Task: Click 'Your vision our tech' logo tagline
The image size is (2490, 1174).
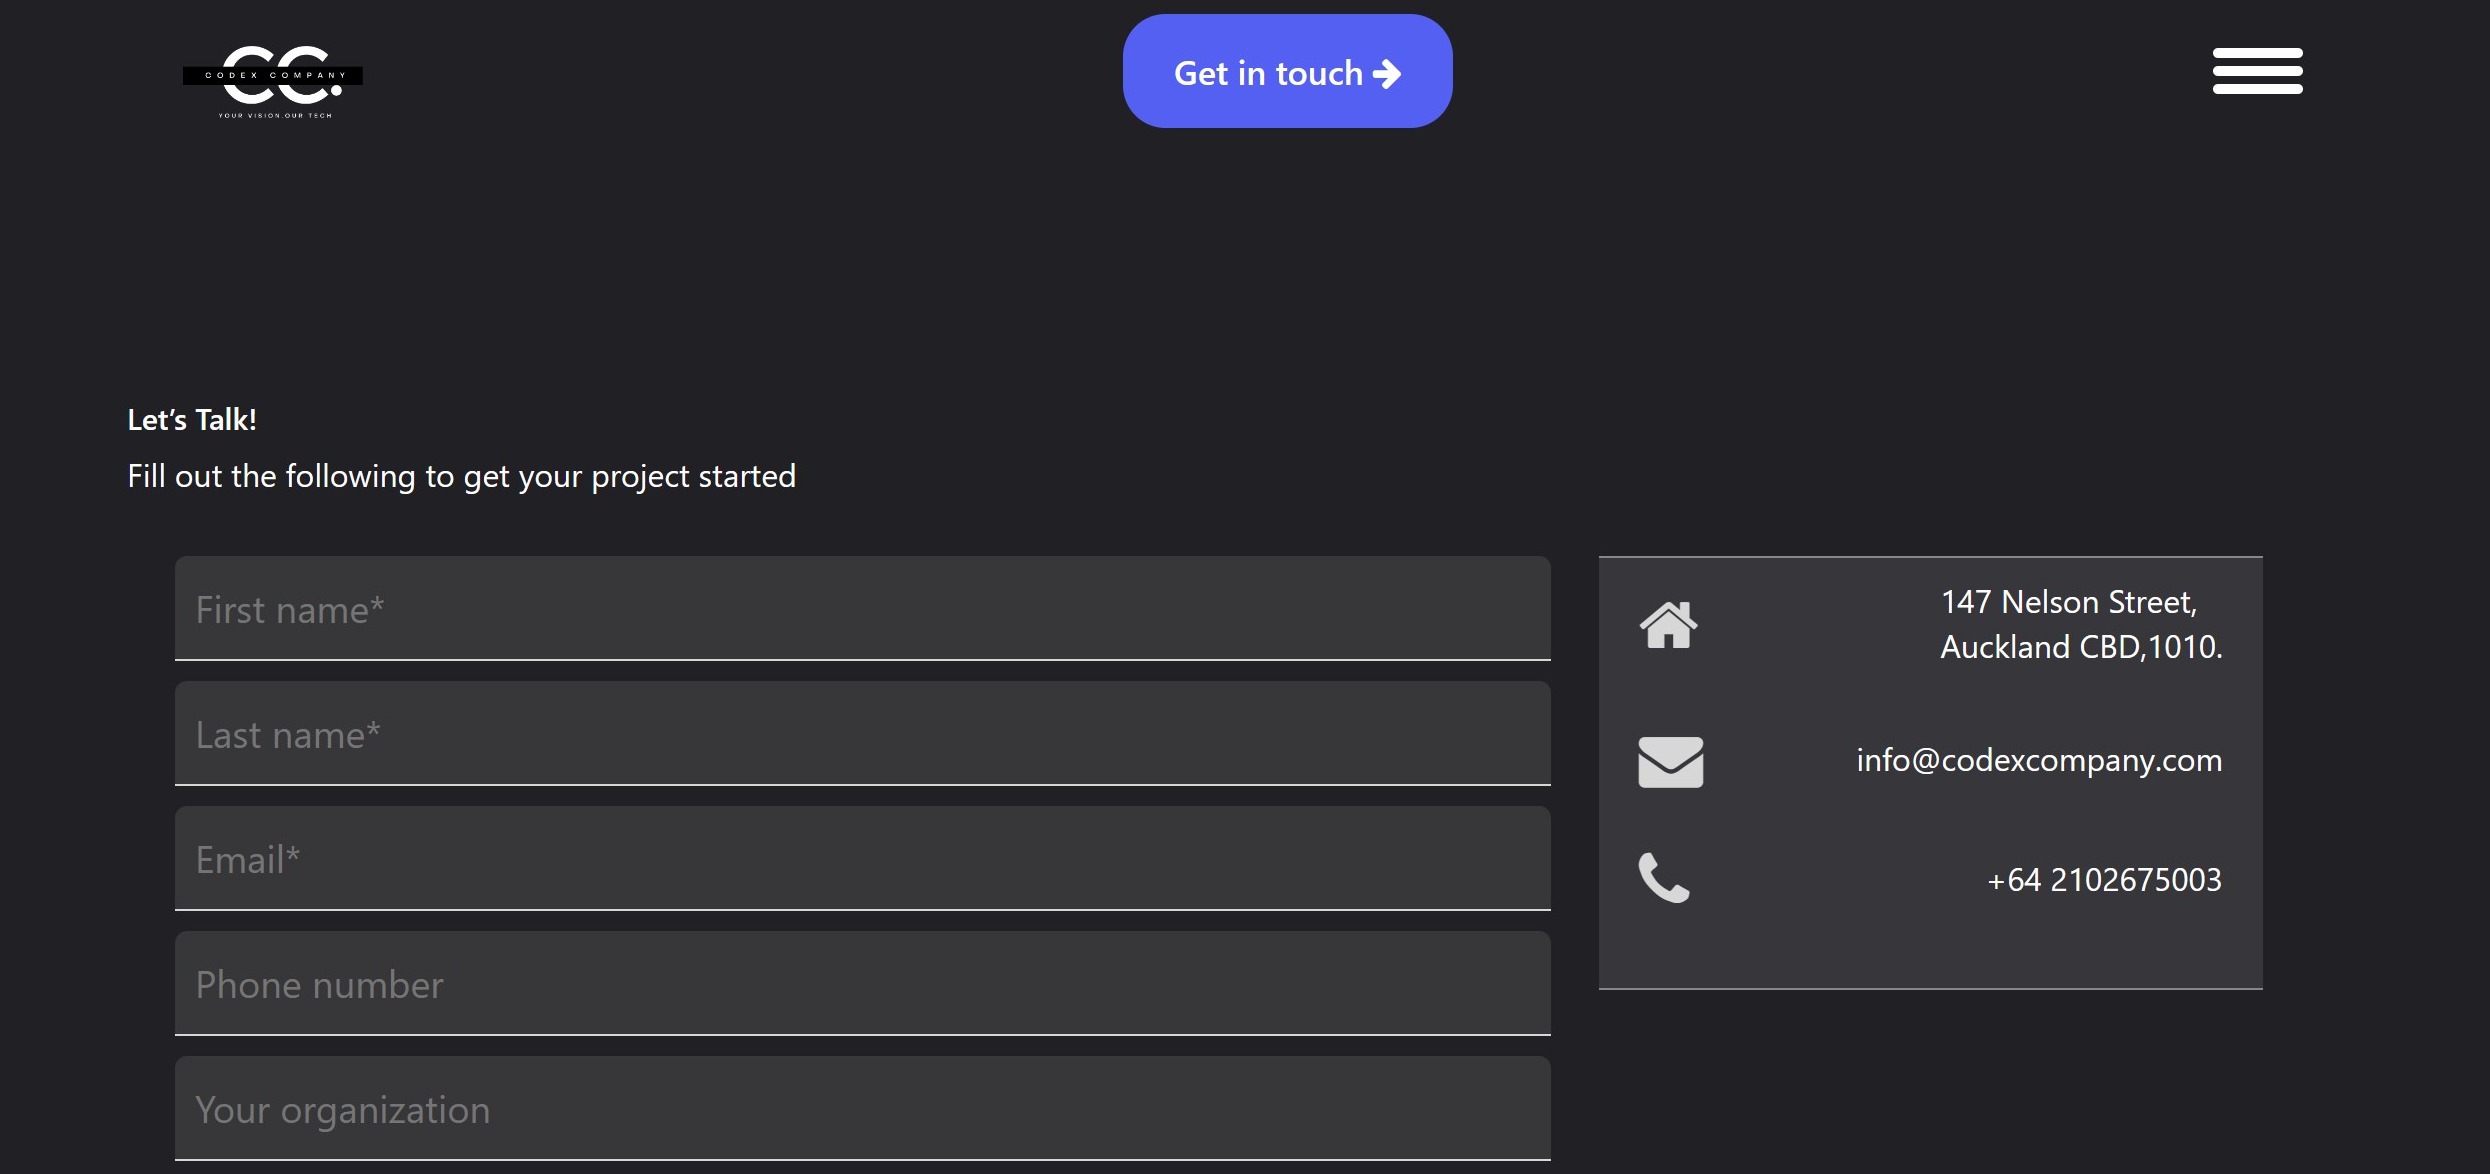Action: coord(275,116)
